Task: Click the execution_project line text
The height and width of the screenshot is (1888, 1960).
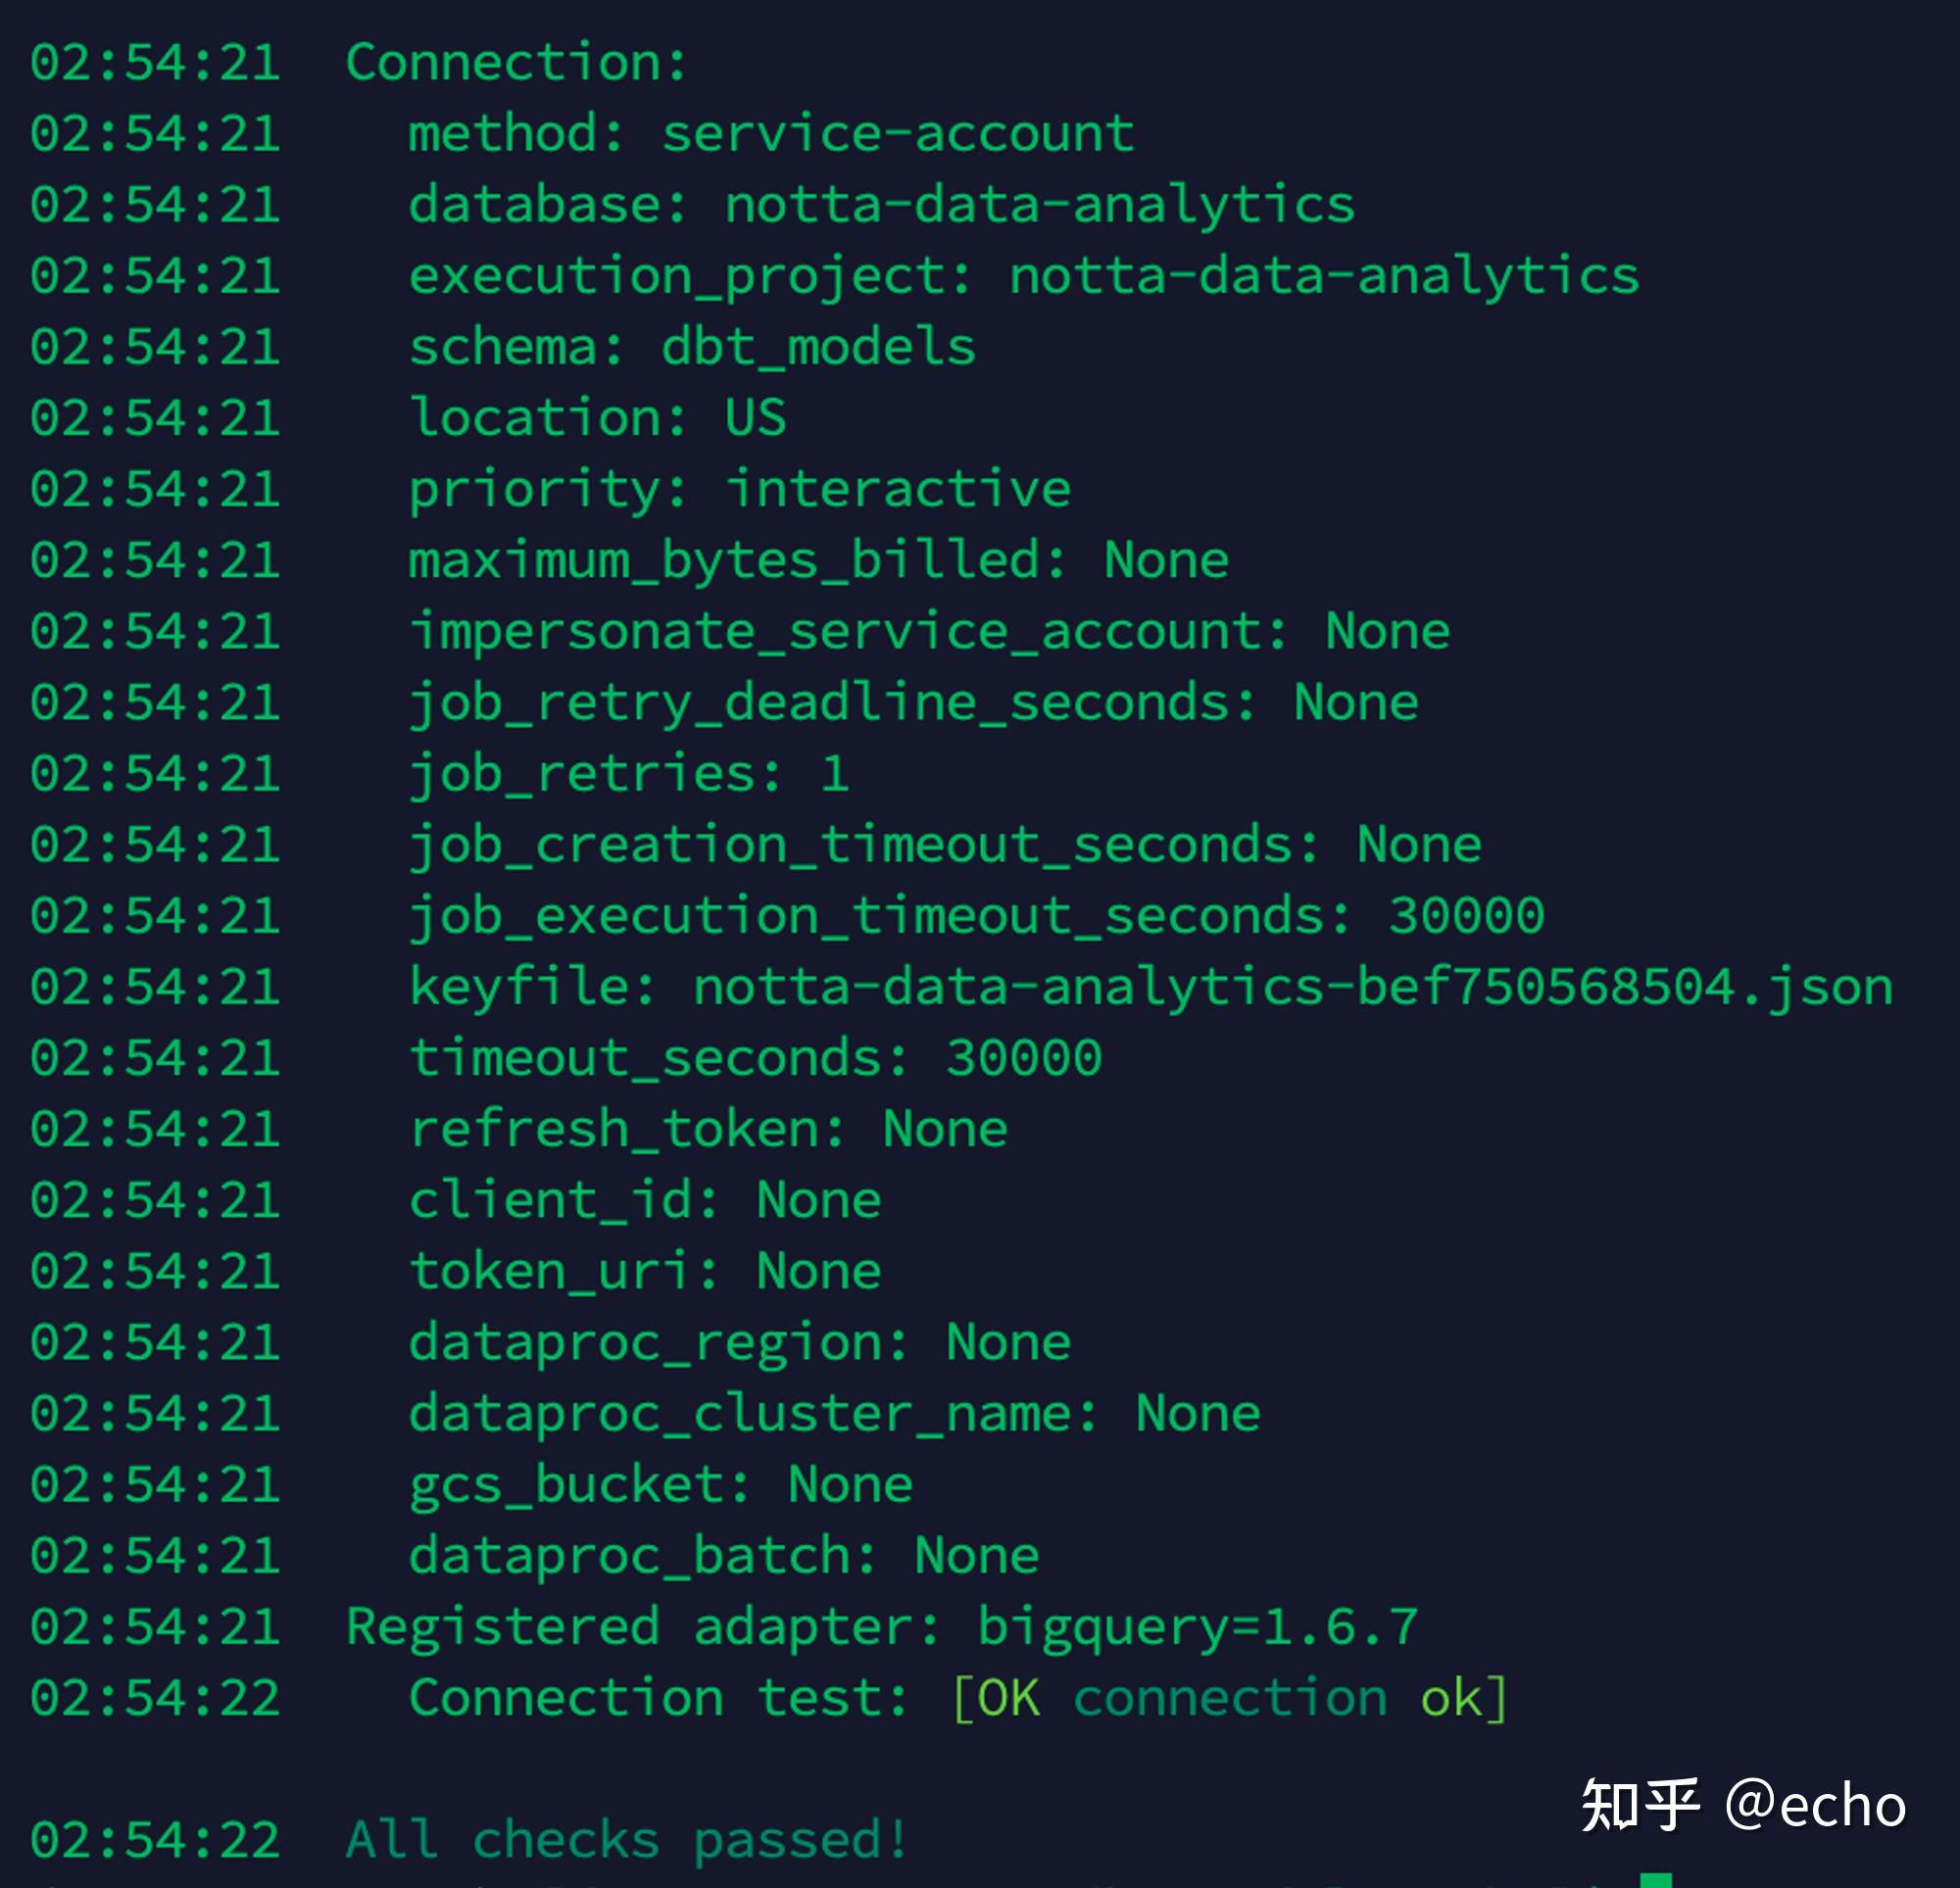Action: pos(1023,276)
